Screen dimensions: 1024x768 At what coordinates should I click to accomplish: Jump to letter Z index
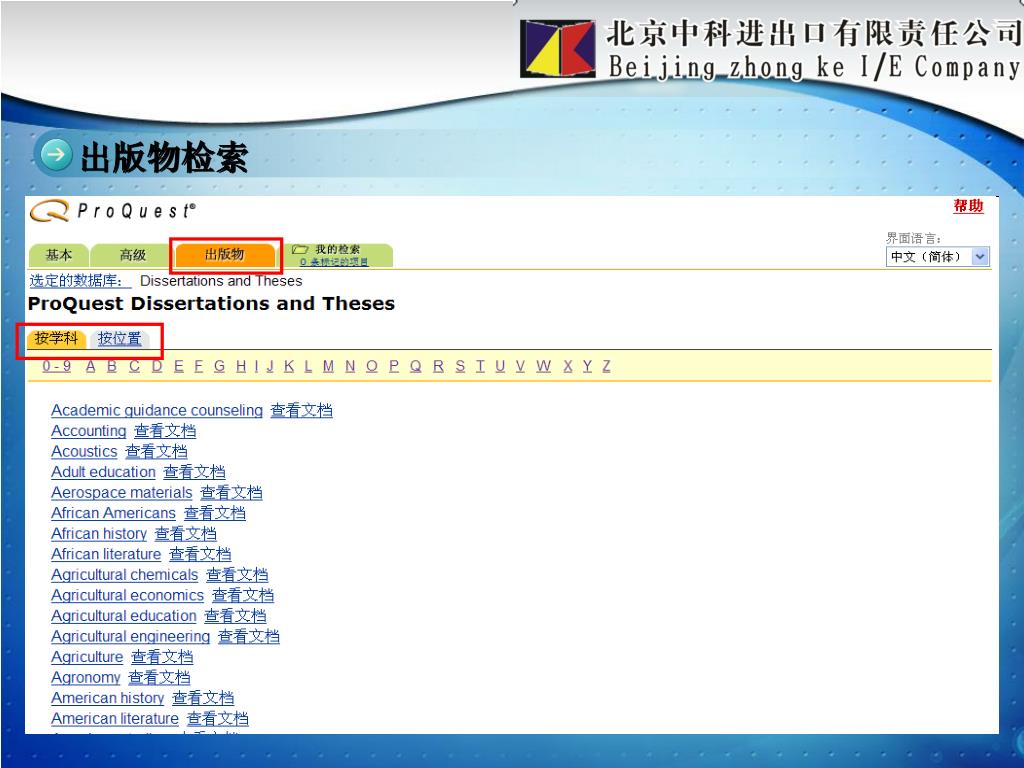606,366
